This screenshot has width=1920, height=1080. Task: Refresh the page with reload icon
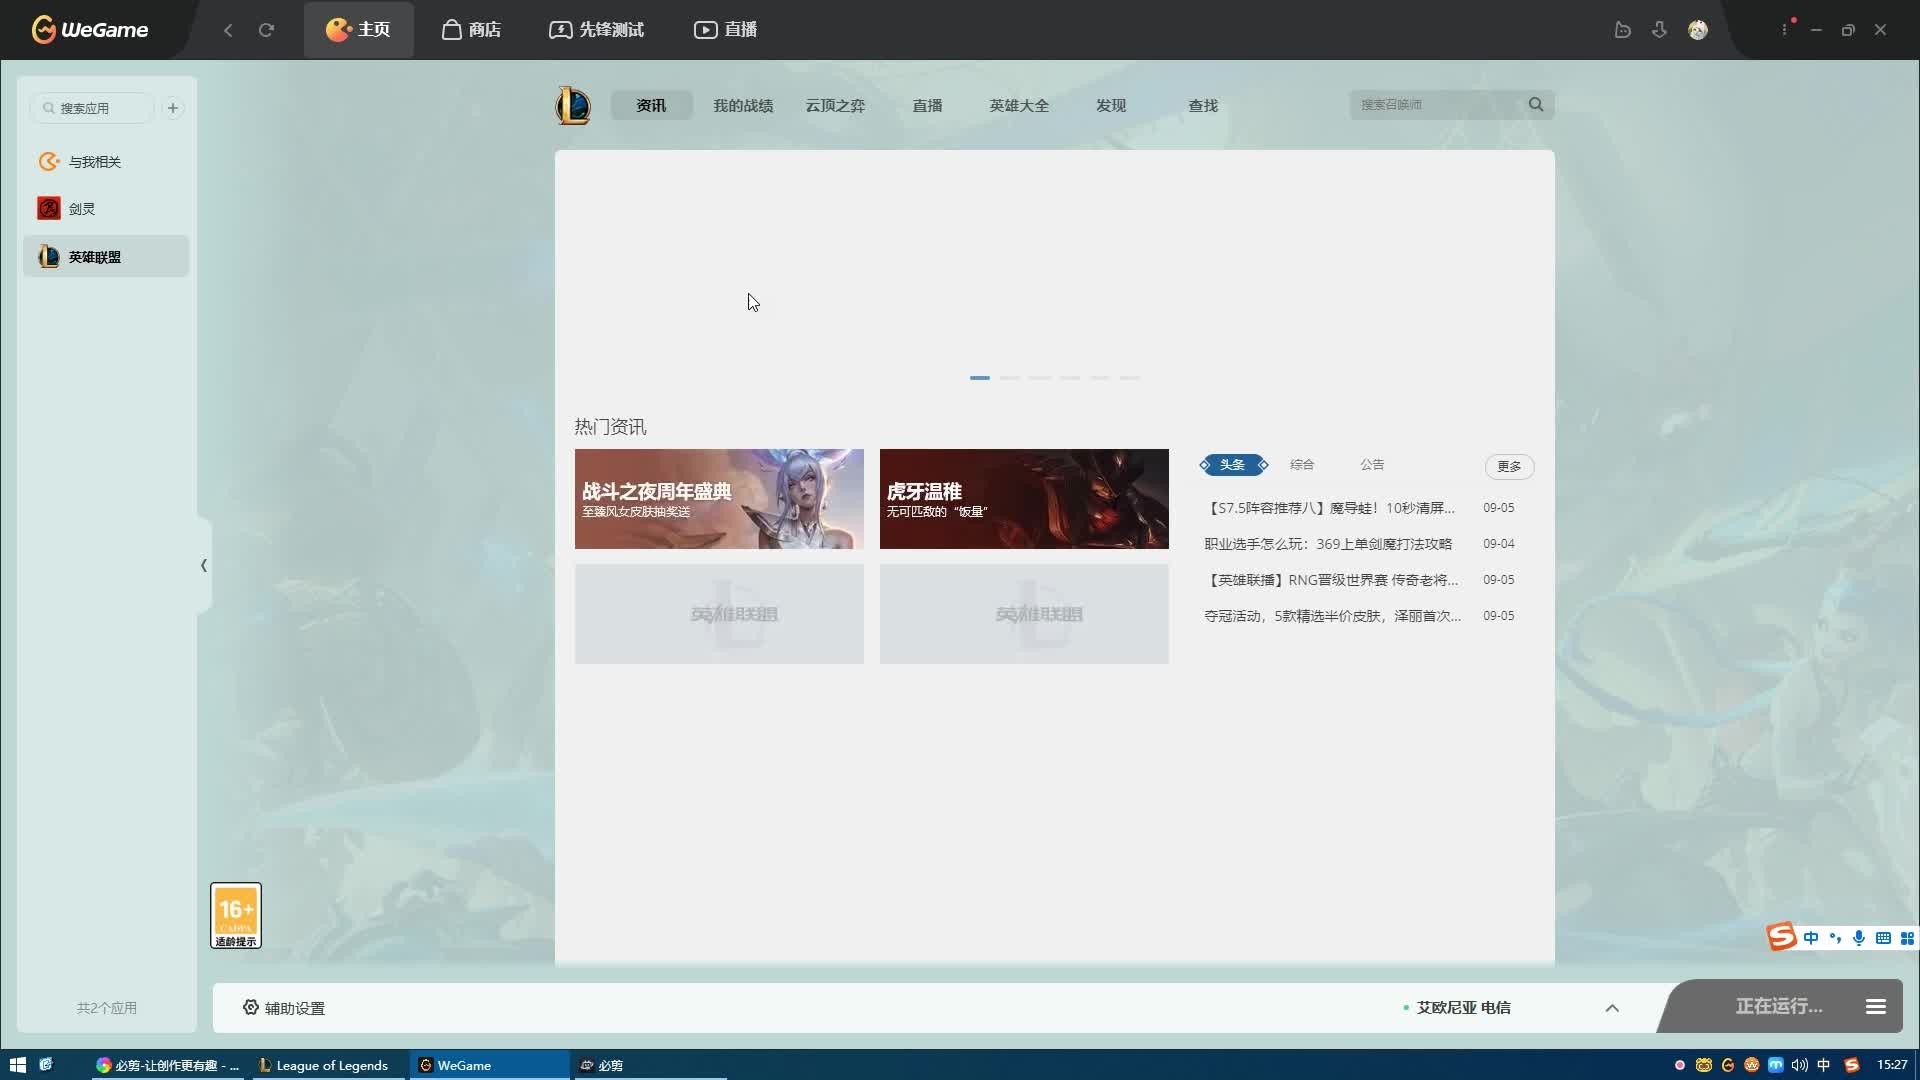click(x=266, y=30)
